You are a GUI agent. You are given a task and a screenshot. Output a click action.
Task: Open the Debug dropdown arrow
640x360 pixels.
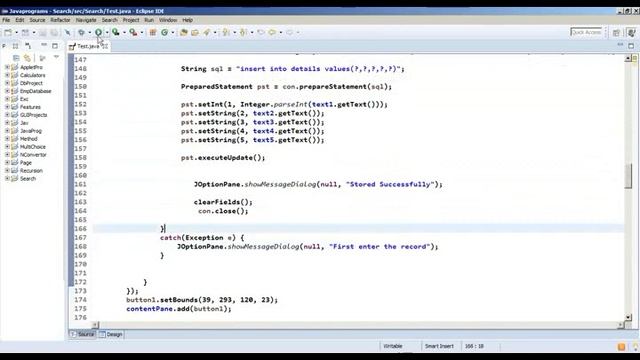pos(89,32)
